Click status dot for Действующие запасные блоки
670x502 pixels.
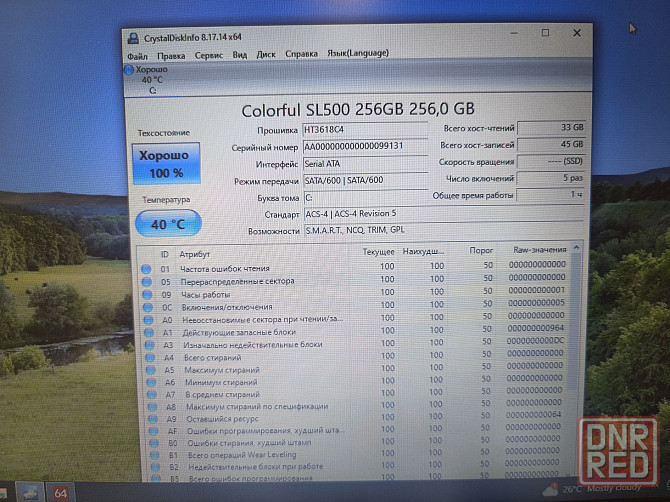(x=149, y=332)
